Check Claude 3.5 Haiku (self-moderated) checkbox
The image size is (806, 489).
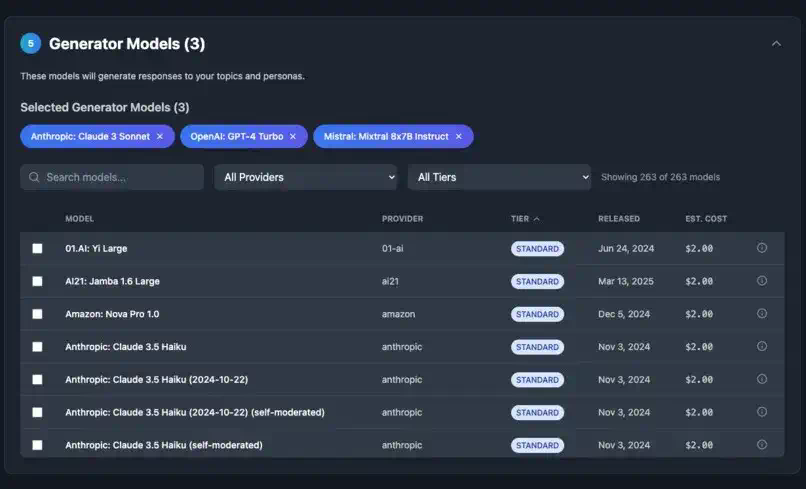tap(38, 445)
